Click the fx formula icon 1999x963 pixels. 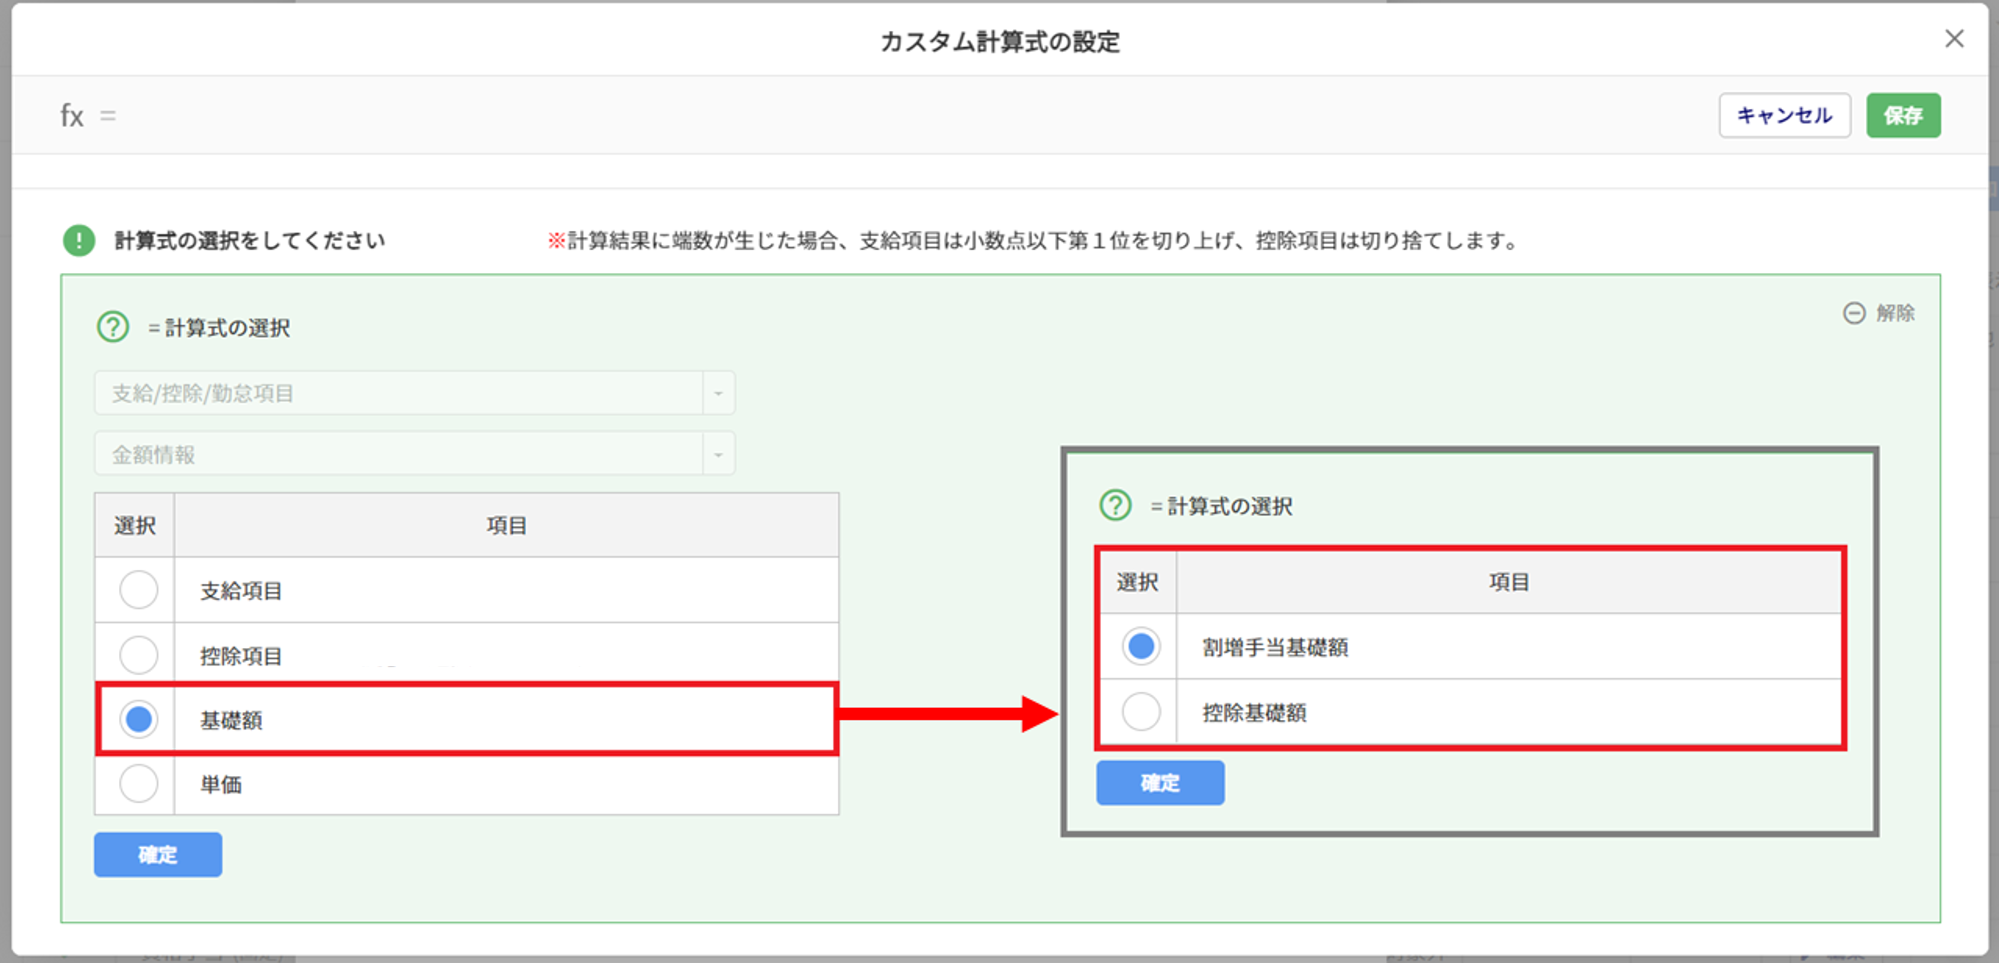[72, 116]
